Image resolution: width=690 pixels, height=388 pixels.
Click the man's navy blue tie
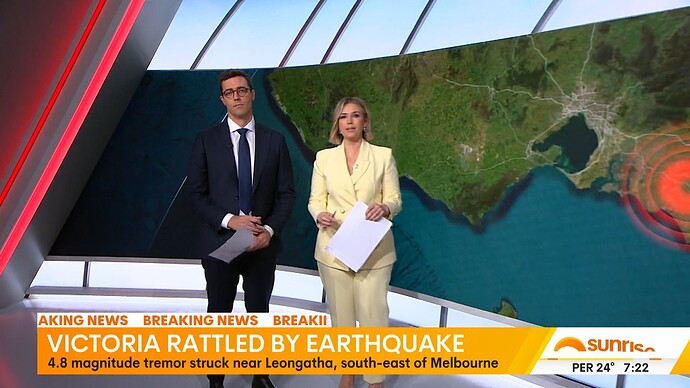(x=245, y=171)
